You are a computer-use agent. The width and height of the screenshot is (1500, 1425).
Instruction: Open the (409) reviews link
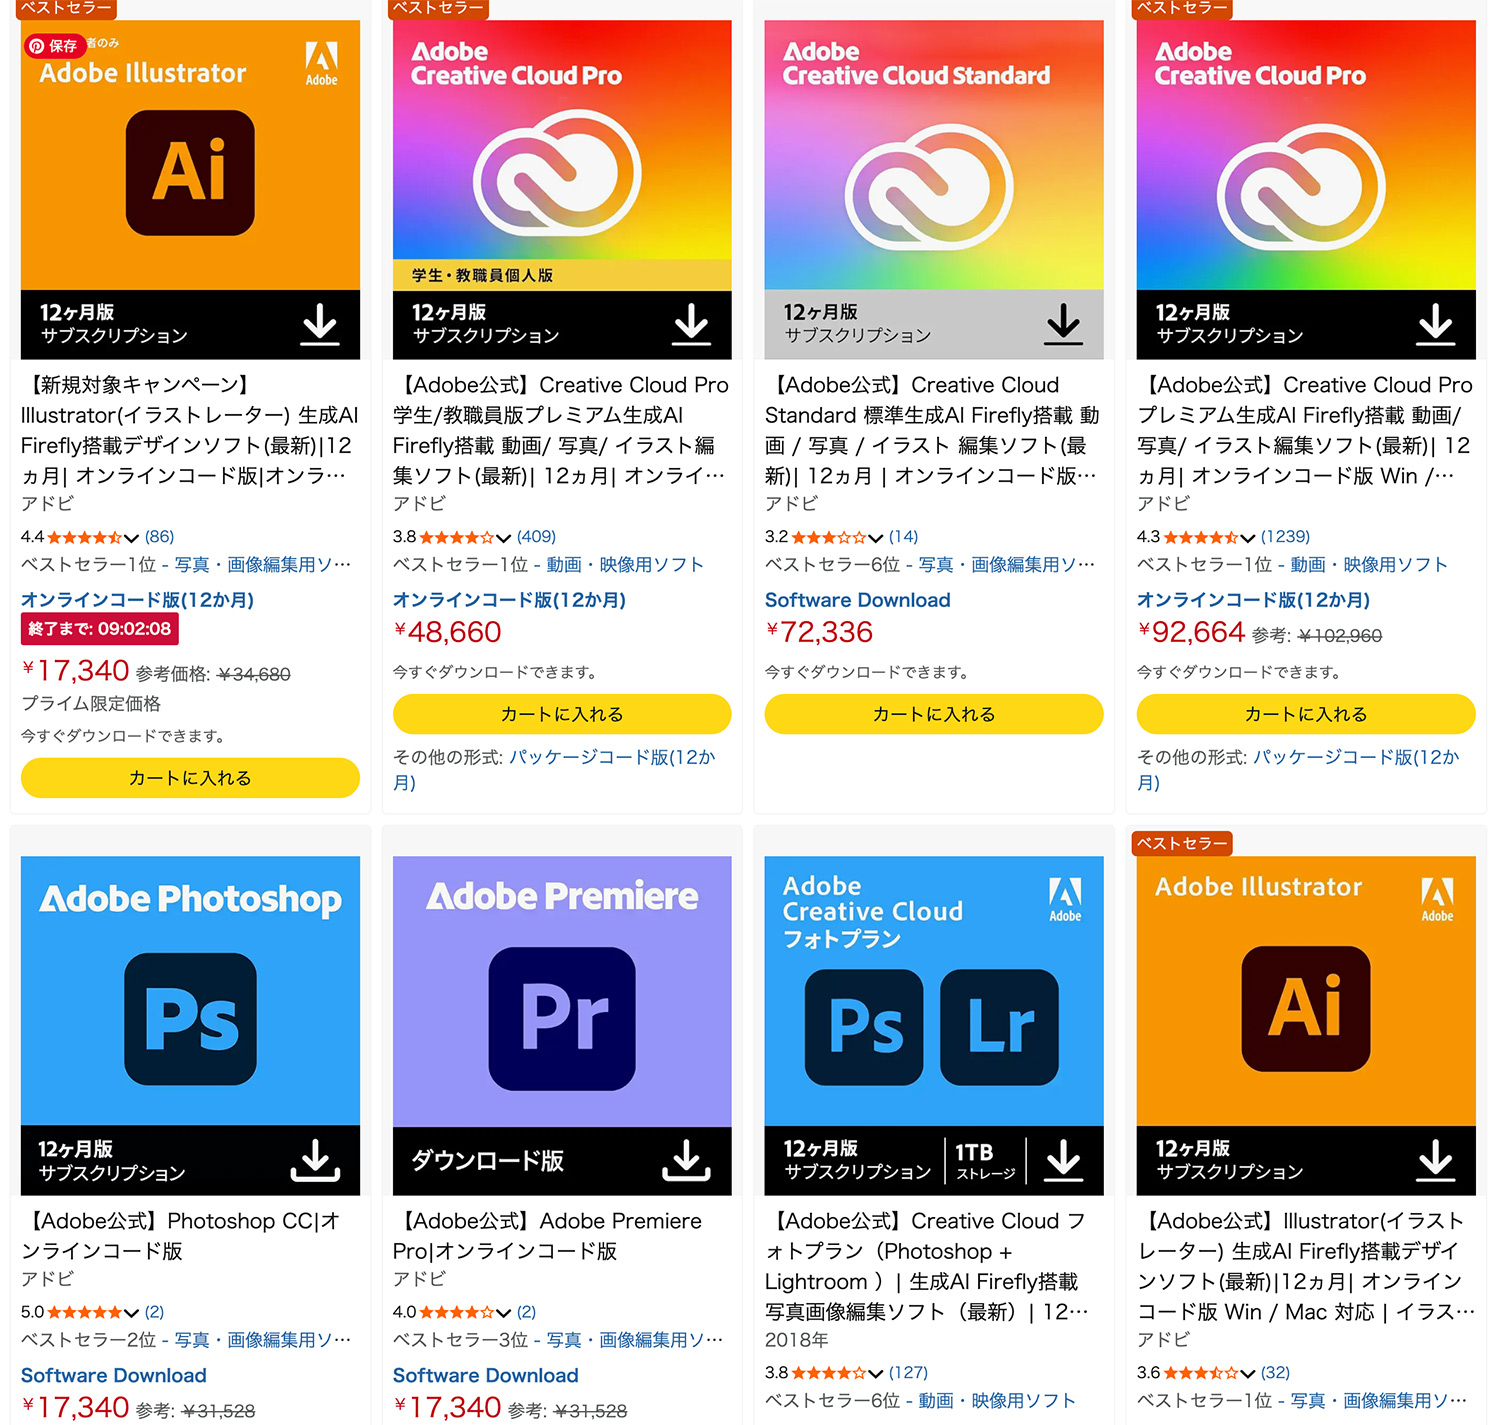(x=536, y=537)
